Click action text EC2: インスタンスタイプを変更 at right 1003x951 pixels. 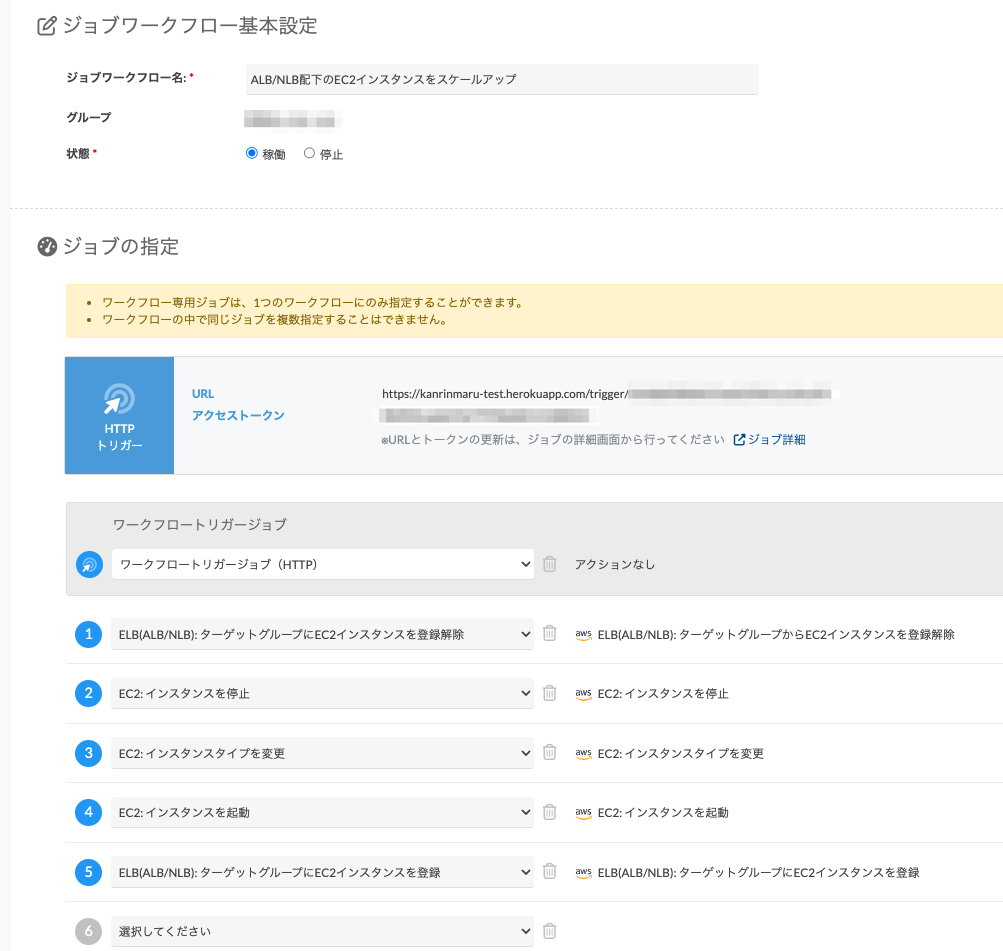681,753
